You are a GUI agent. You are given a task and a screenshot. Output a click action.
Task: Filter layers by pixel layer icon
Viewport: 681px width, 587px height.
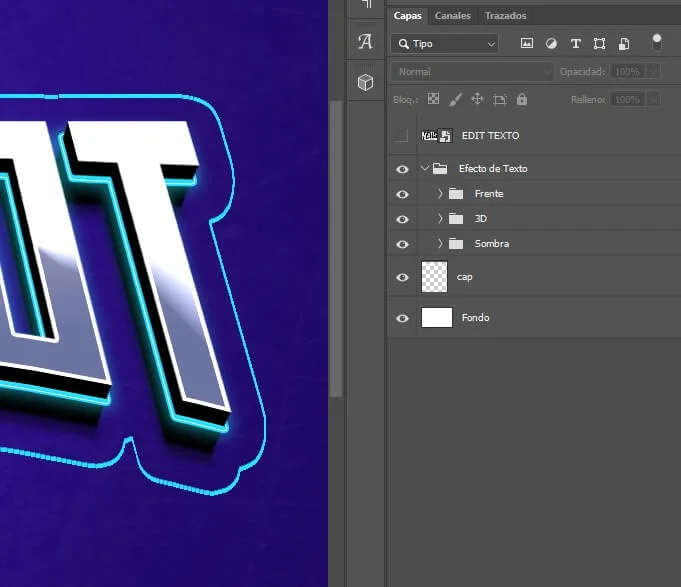[527, 44]
